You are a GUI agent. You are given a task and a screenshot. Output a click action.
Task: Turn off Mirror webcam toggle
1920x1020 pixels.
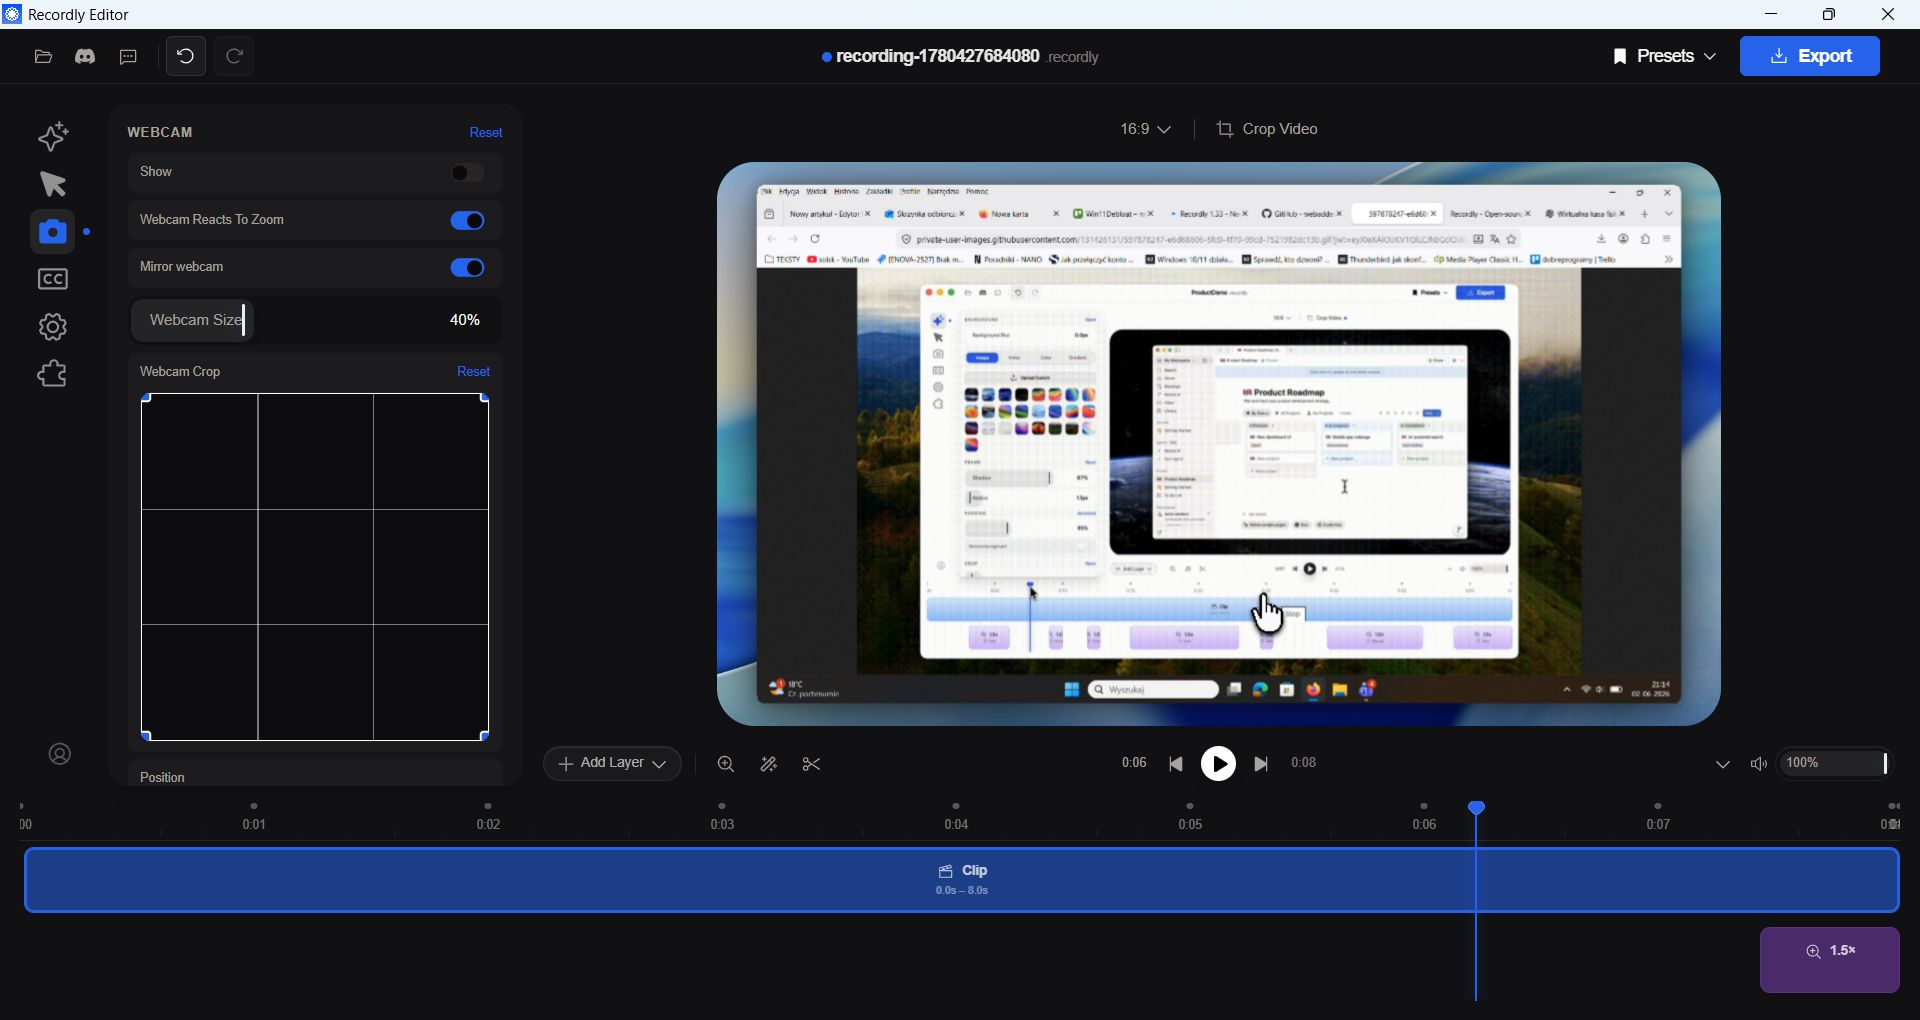click(x=467, y=268)
